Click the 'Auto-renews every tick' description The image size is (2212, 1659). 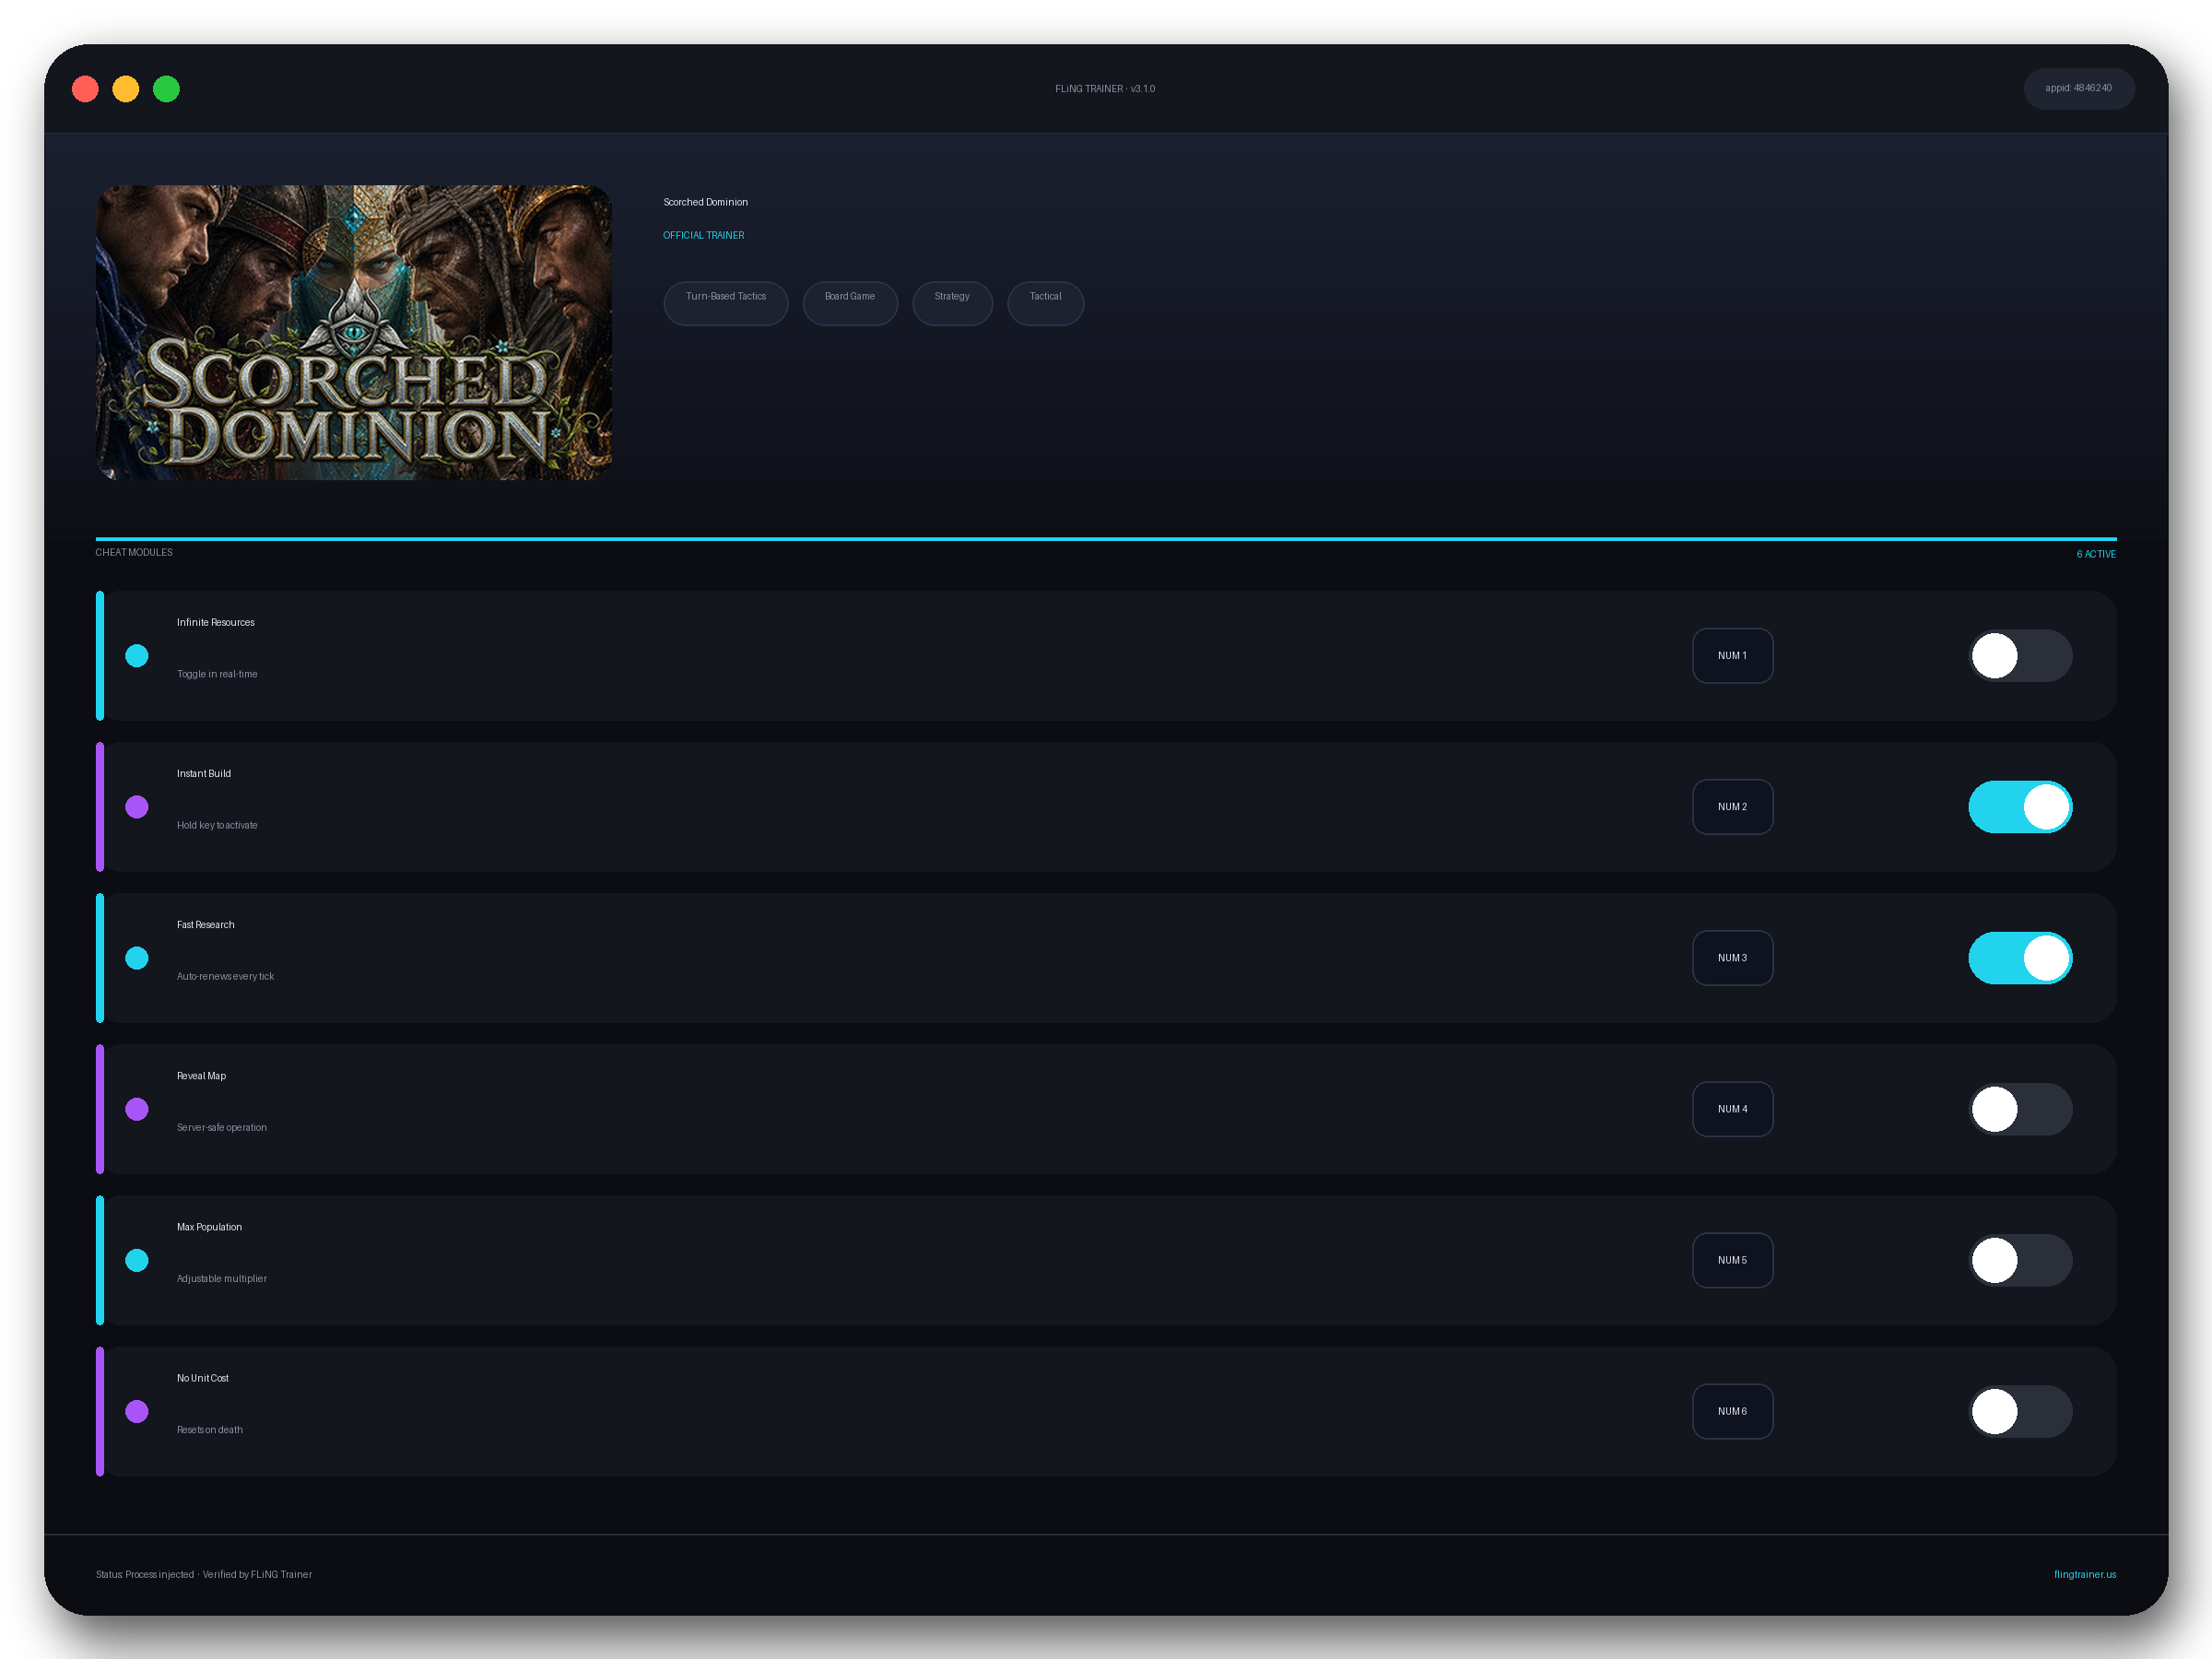pyautogui.click(x=226, y=976)
